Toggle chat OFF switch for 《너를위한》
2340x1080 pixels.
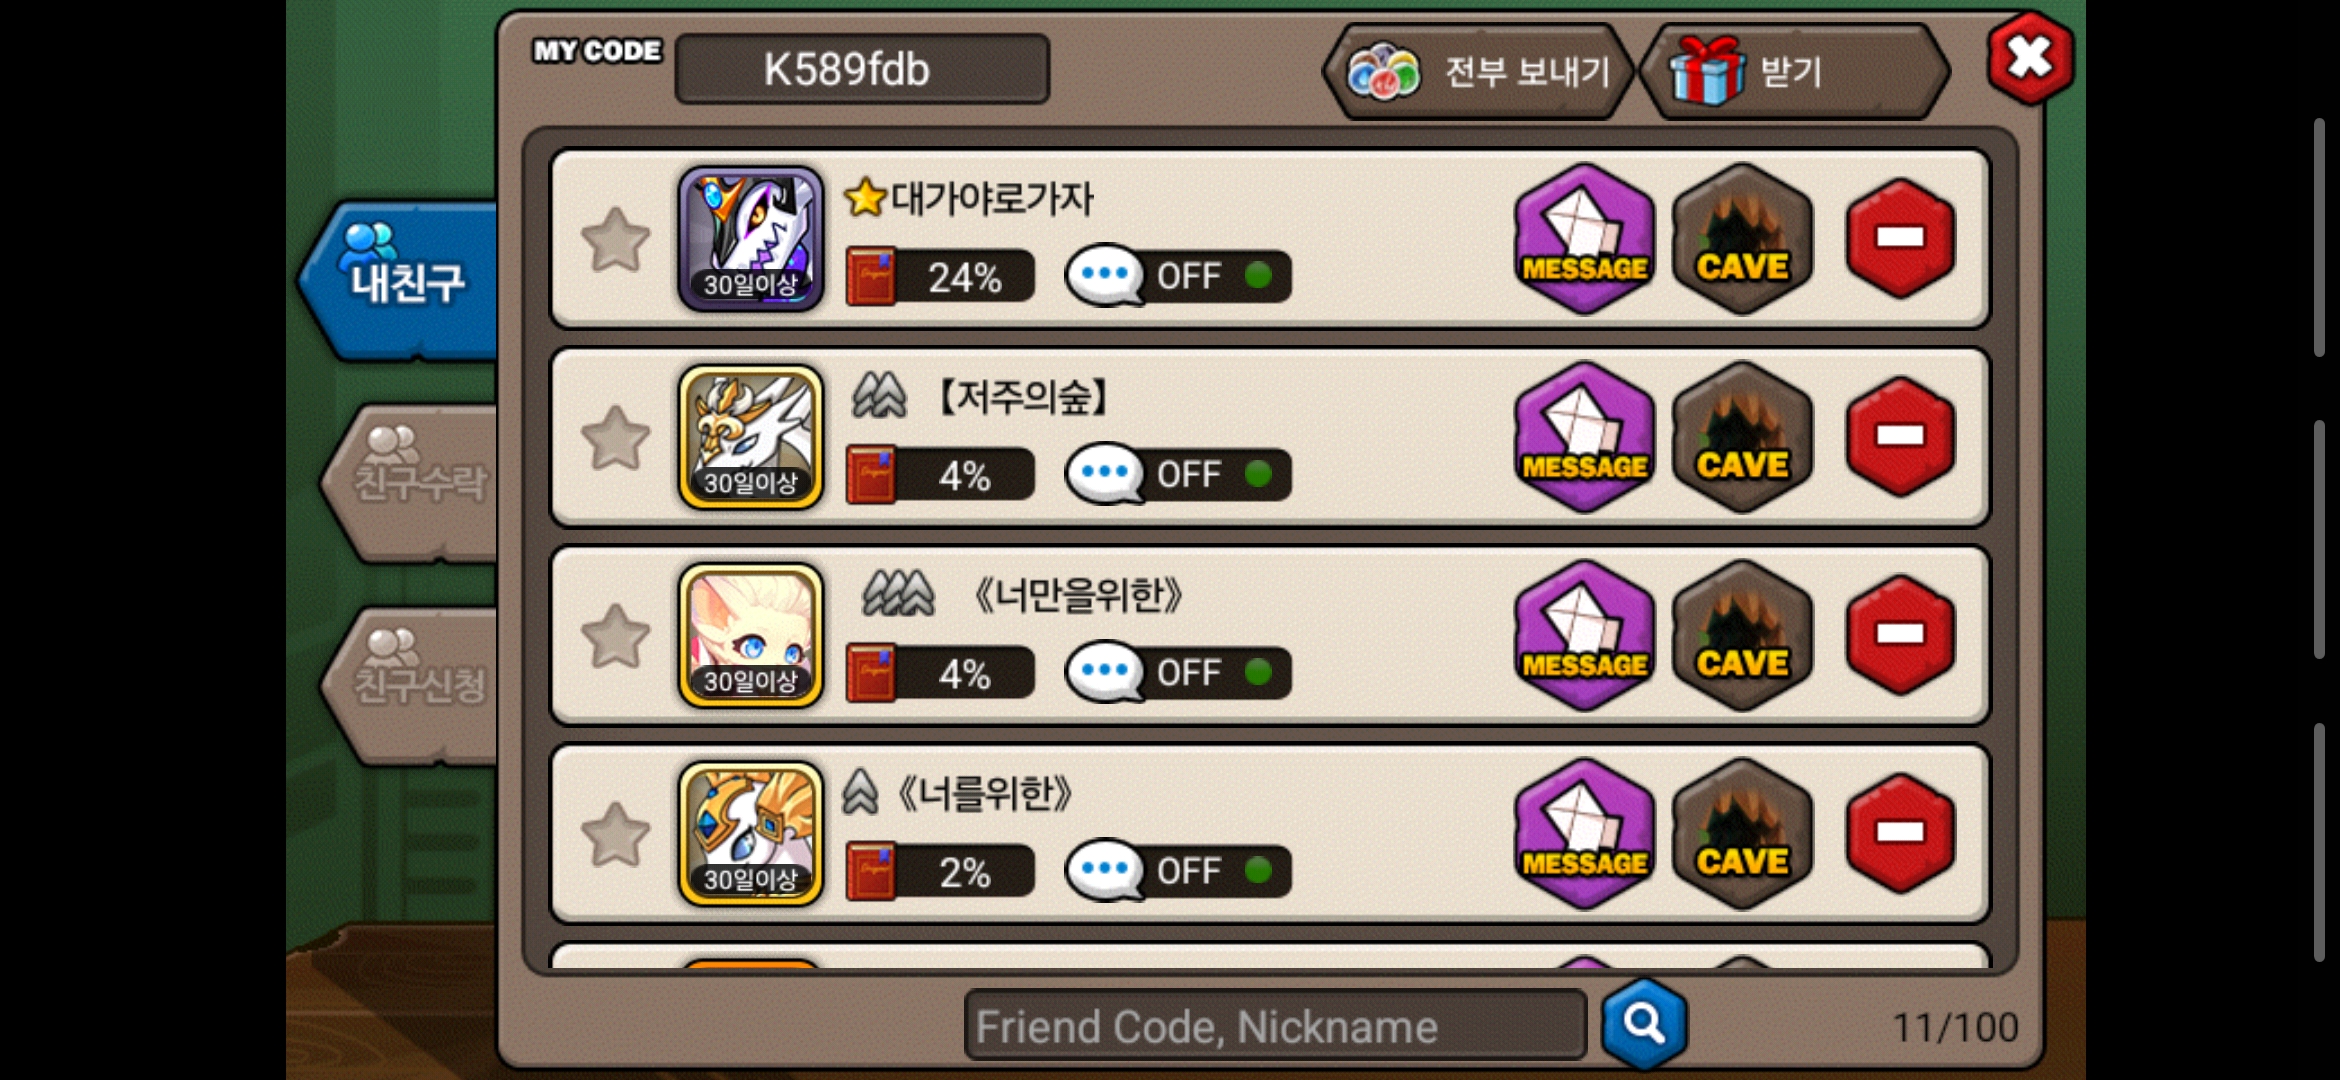pyautogui.click(x=1179, y=870)
